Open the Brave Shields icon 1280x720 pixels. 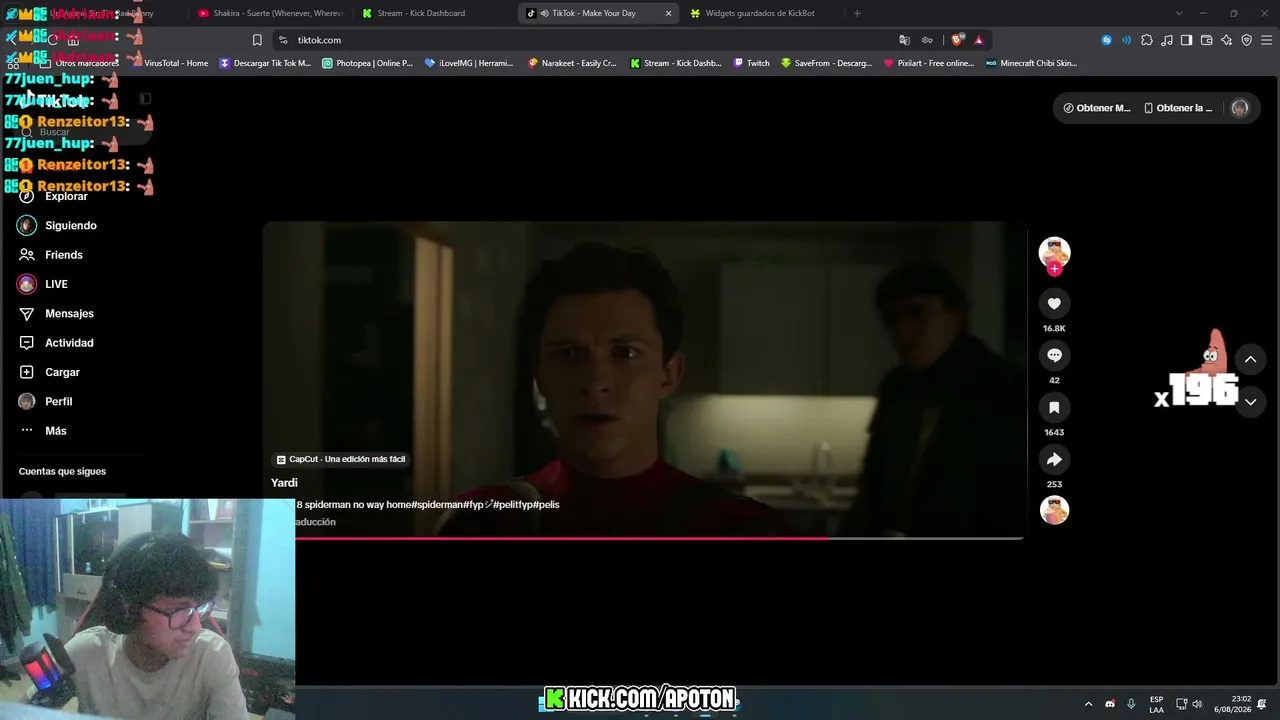[x=957, y=40]
